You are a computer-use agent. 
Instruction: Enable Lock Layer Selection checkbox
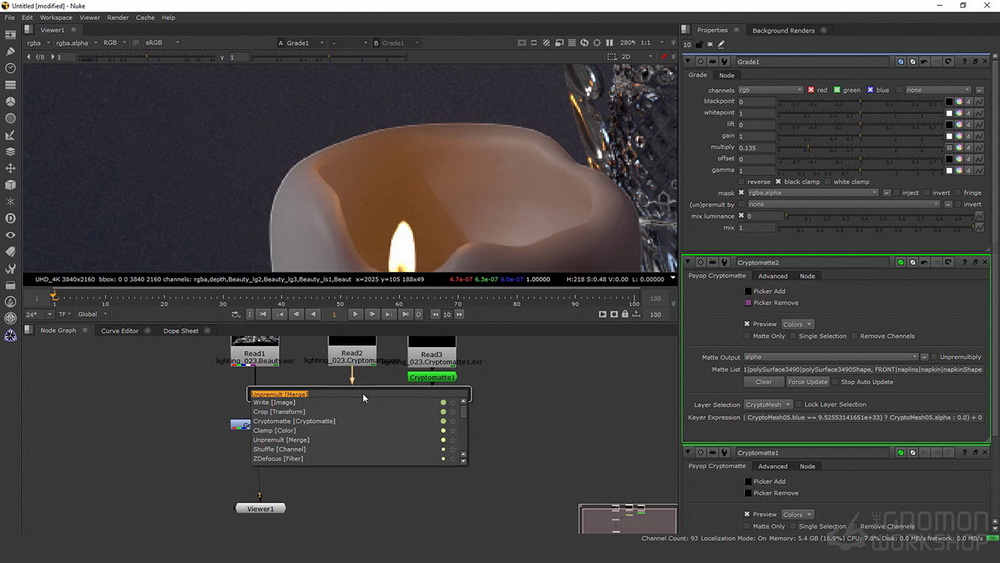point(798,404)
